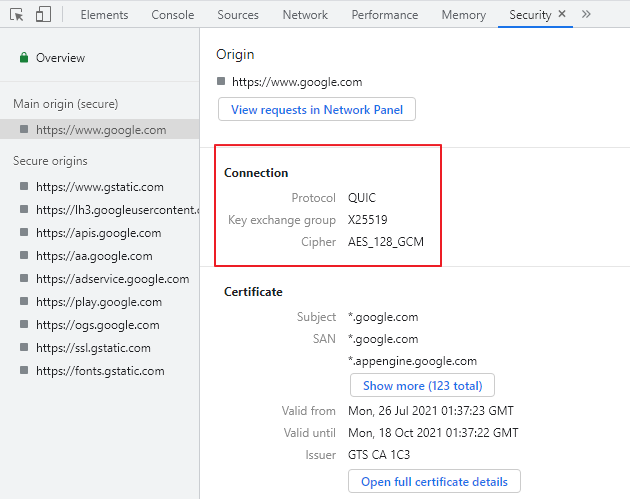Viewport: 630px width, 499px height.
Task: Open the Console tab
Action: pyautogui.click(x=173, y=15)
